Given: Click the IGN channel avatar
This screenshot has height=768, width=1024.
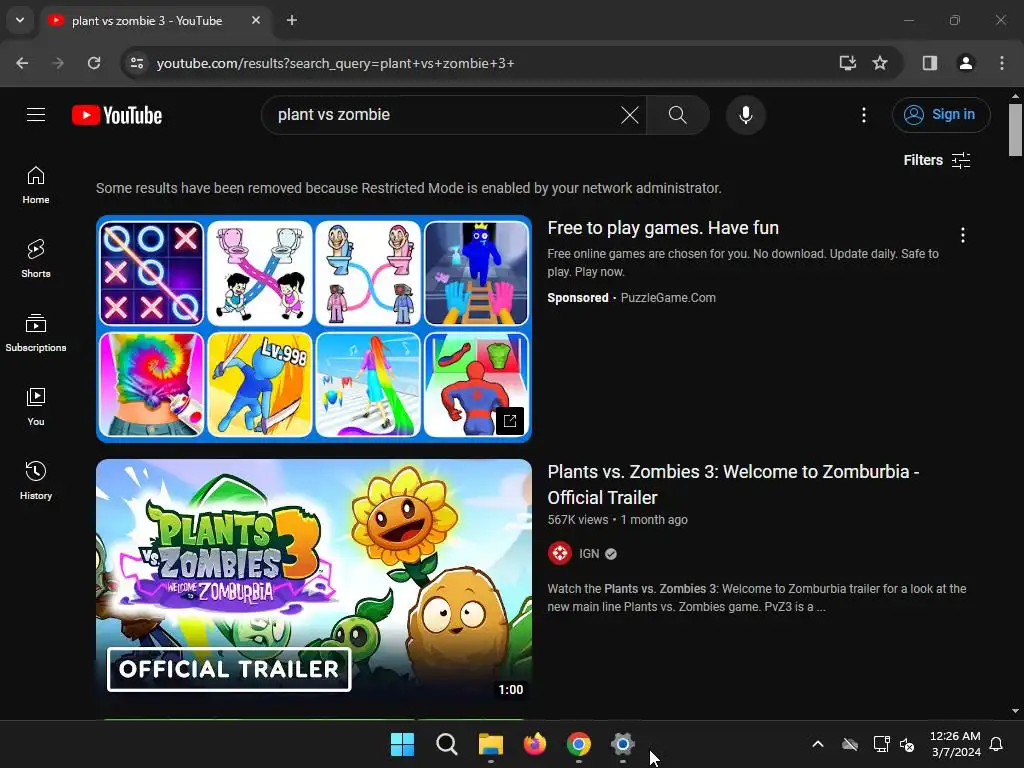Looking at the screenshot, I should pyautogui.click(x=560, y=553).
